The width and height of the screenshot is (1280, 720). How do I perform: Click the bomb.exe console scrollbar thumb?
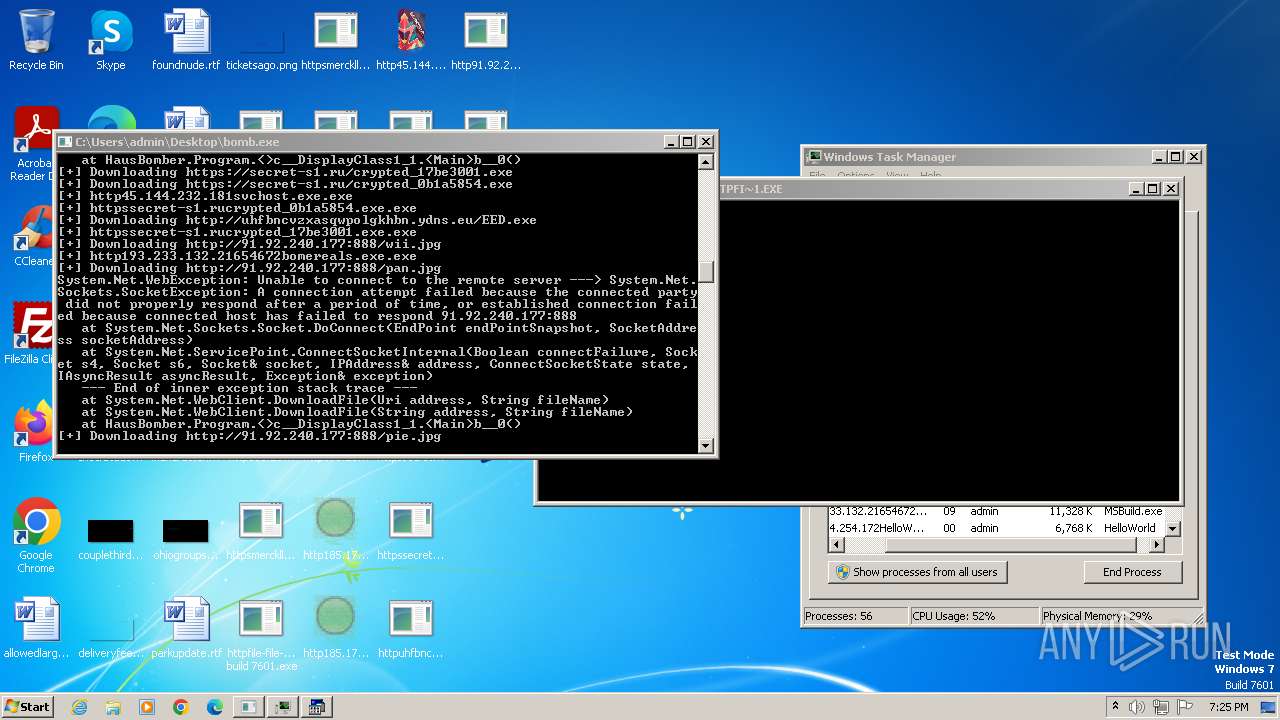click(706, 271)
